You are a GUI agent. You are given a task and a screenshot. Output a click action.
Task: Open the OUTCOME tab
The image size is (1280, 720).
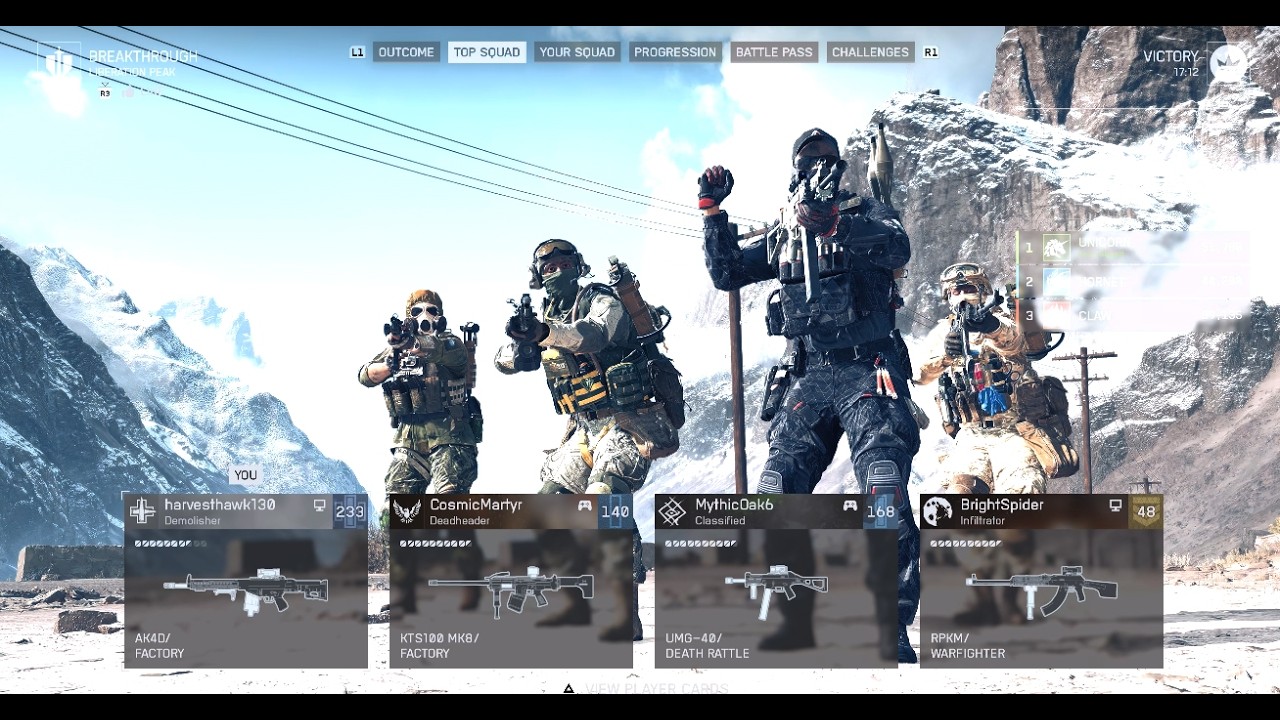(x=406, y=52)
